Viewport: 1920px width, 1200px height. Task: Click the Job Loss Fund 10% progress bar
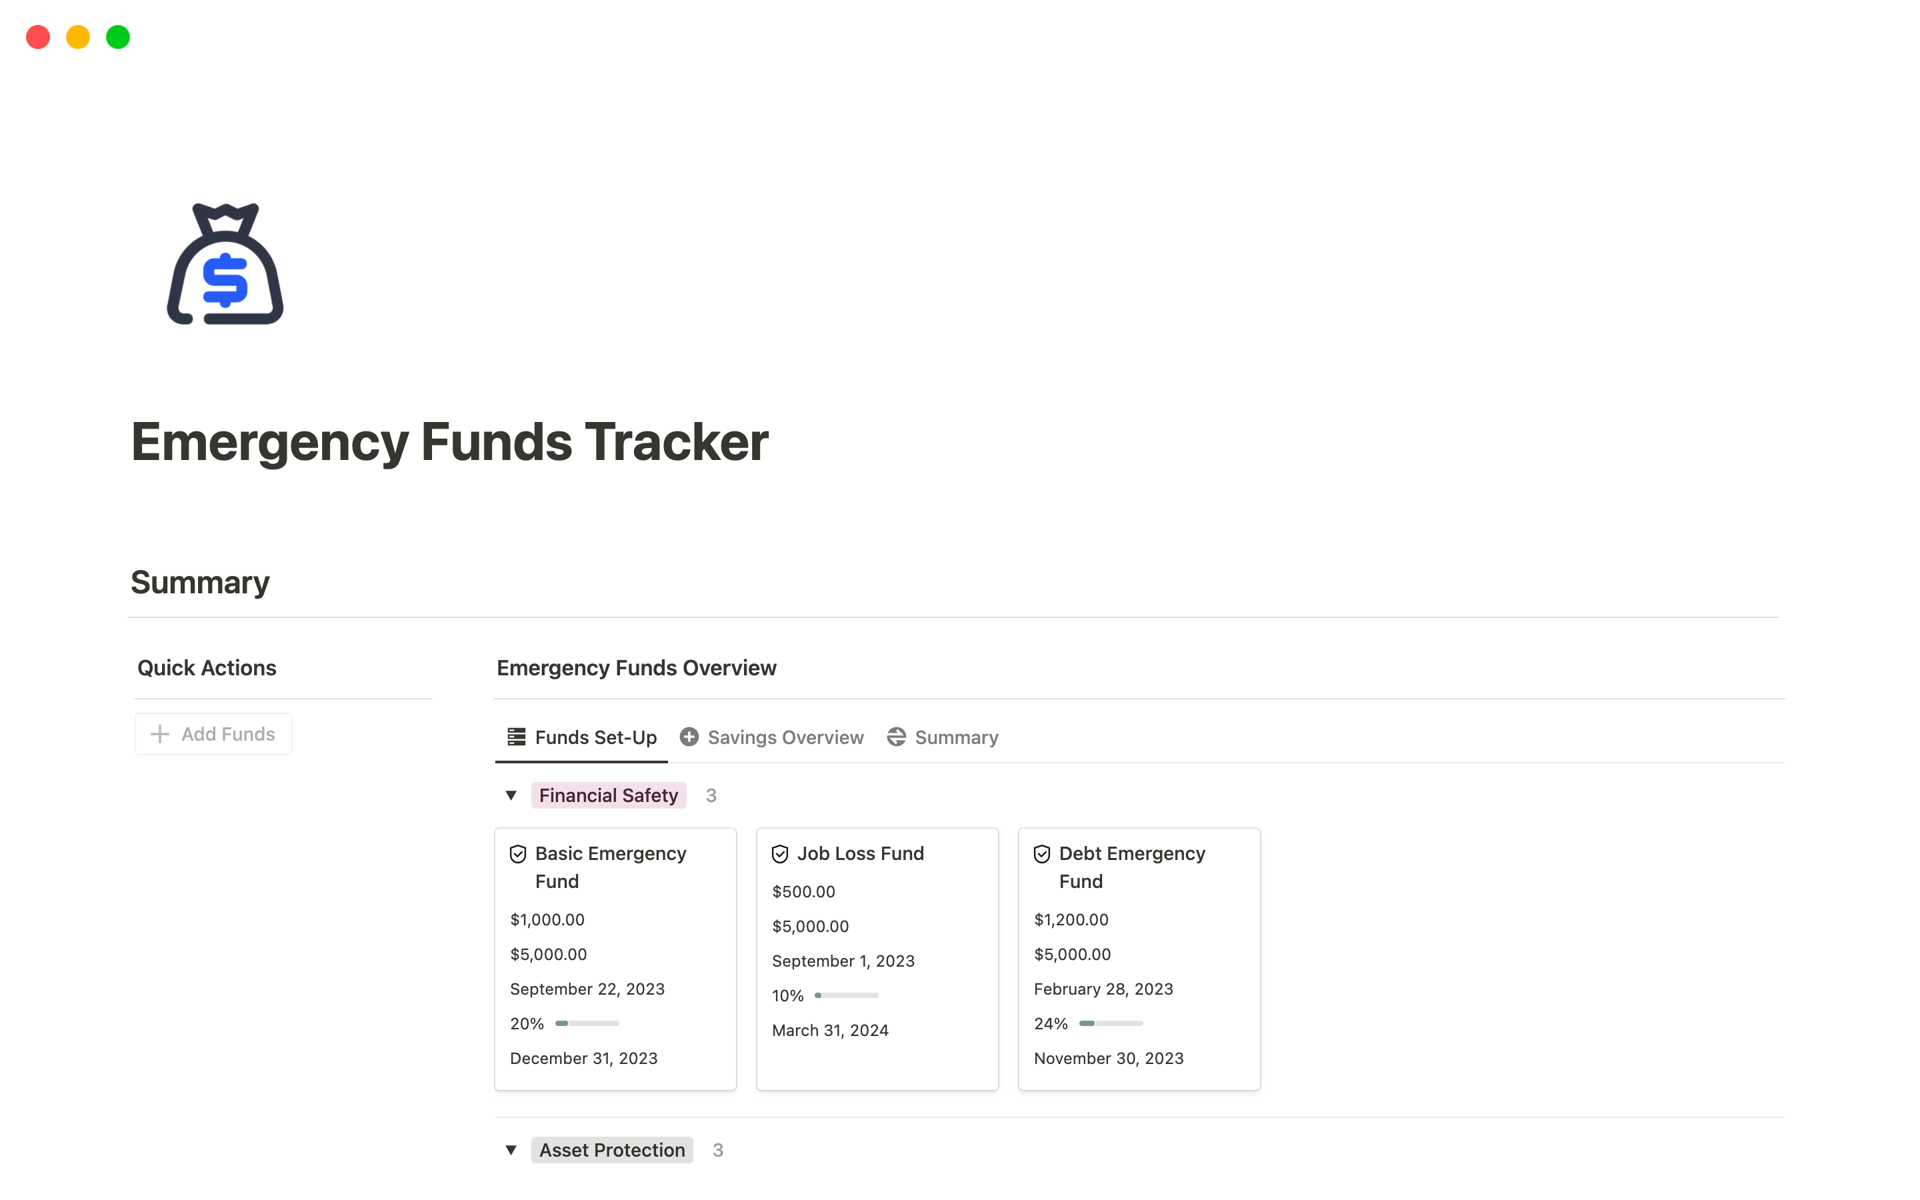coord(847,995)
